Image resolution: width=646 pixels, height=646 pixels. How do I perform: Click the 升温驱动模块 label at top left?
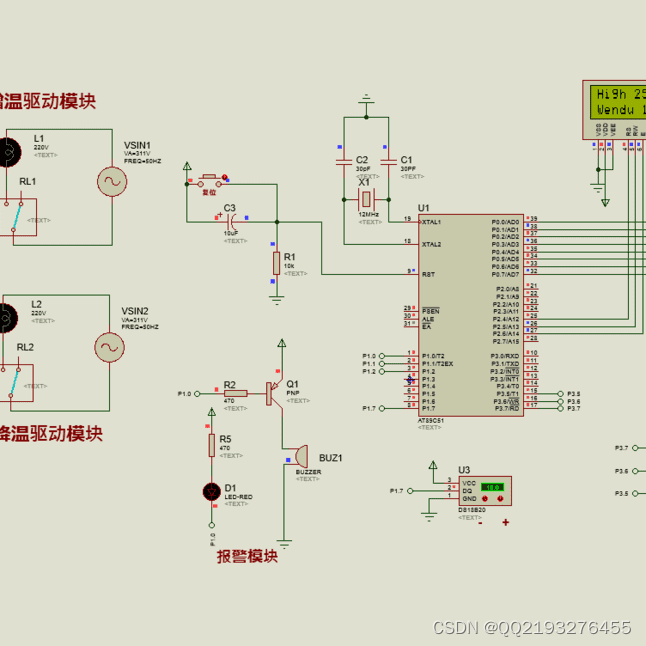(x=48, y=101)
